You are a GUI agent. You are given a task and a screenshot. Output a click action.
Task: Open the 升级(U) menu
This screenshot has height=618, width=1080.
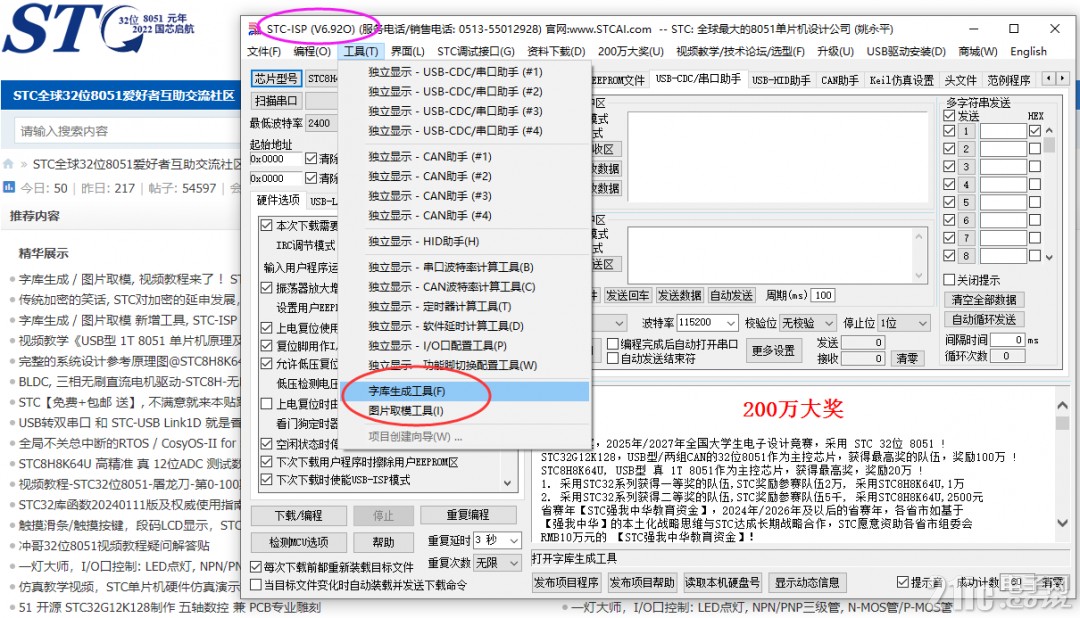[x=835, y=51]
